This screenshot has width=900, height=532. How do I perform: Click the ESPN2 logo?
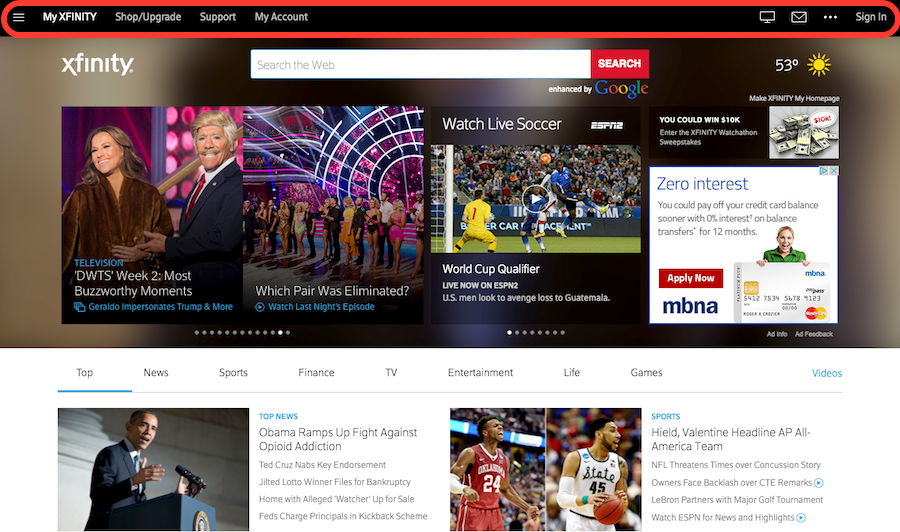click(607, 125)
